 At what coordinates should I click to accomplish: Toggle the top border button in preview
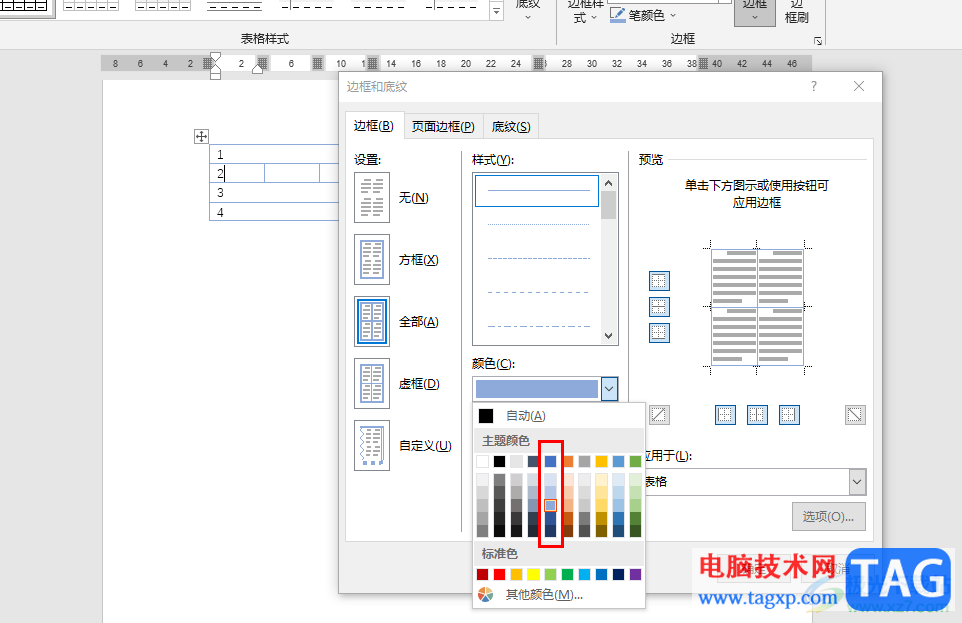(659, 281)
